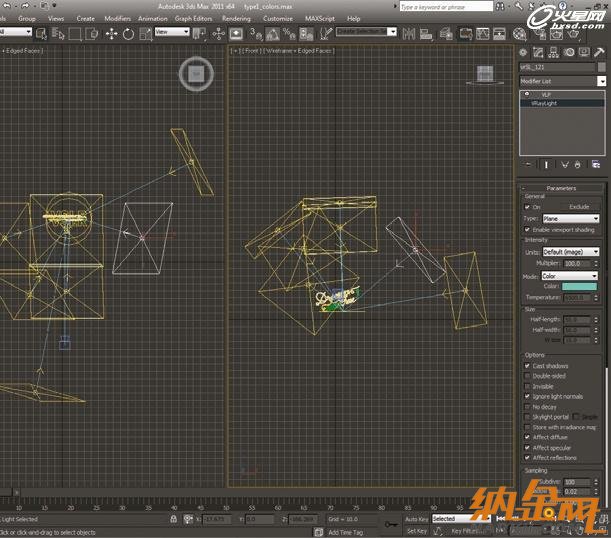This screenshot has height=538, width=611.
Task: Click the teal light Color swatch
Action: (x=579, y=287)
